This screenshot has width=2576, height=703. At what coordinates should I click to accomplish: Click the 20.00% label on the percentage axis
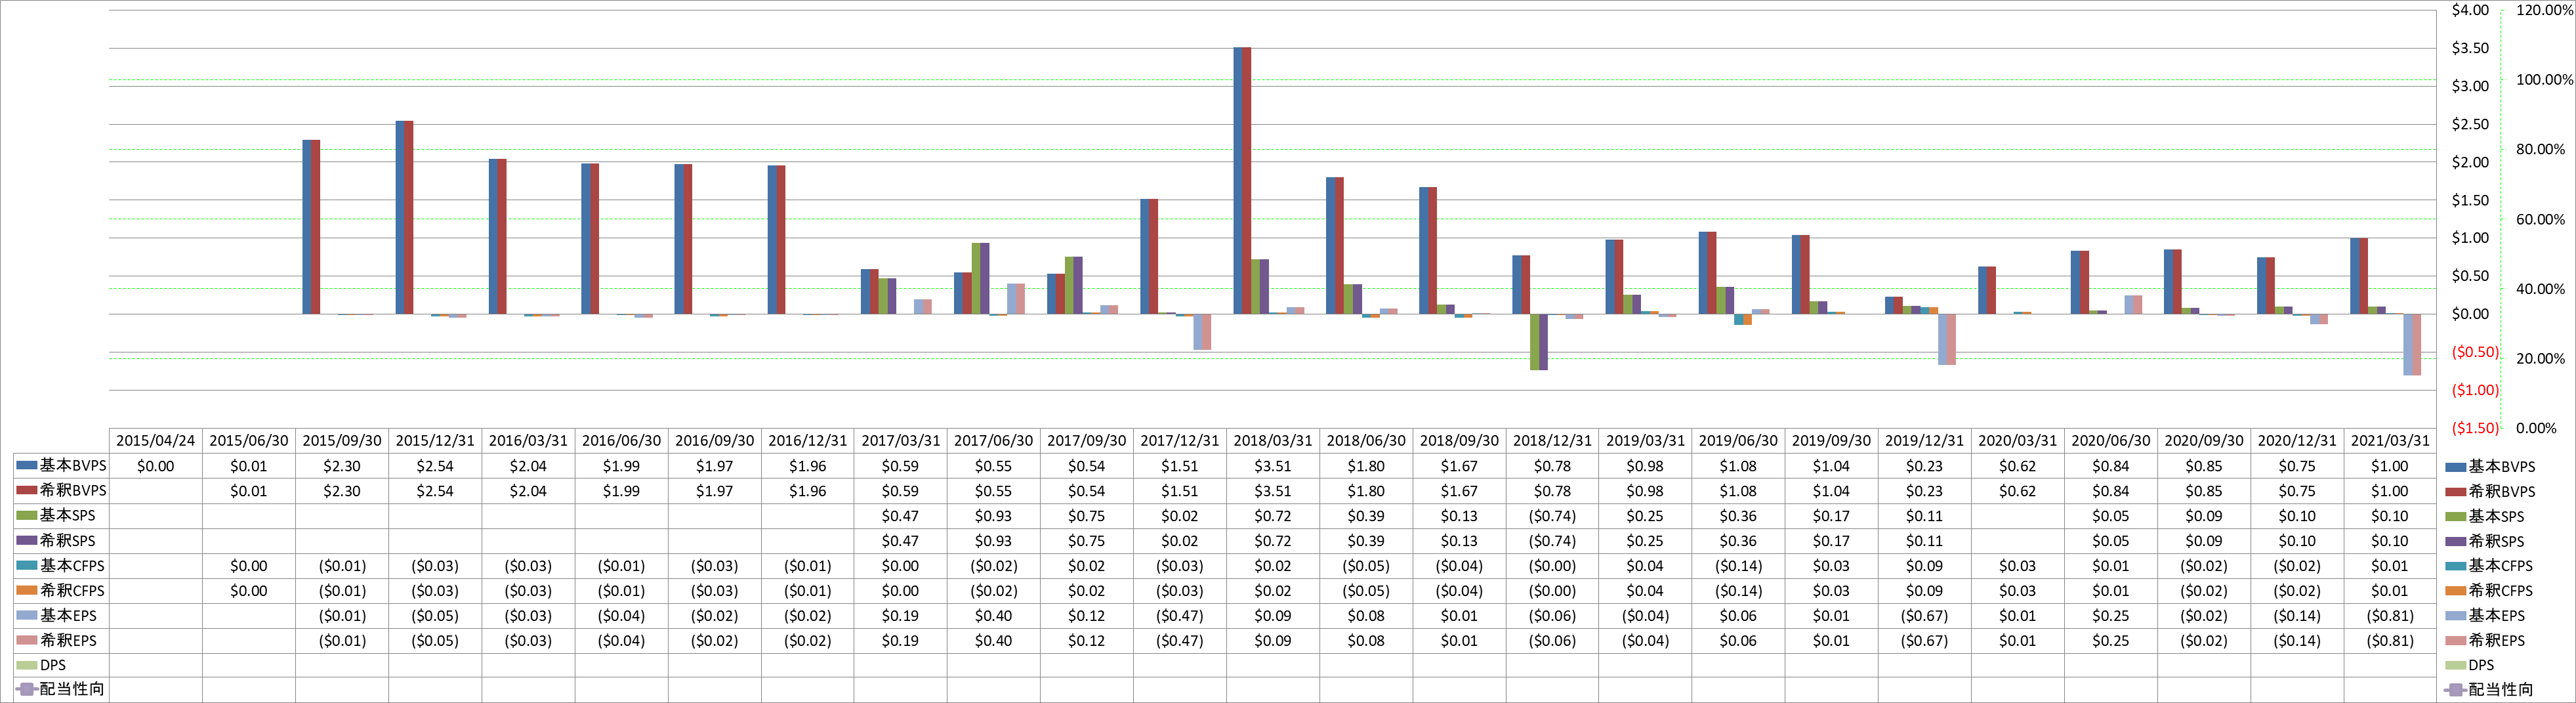click(x=2540, y=358)
